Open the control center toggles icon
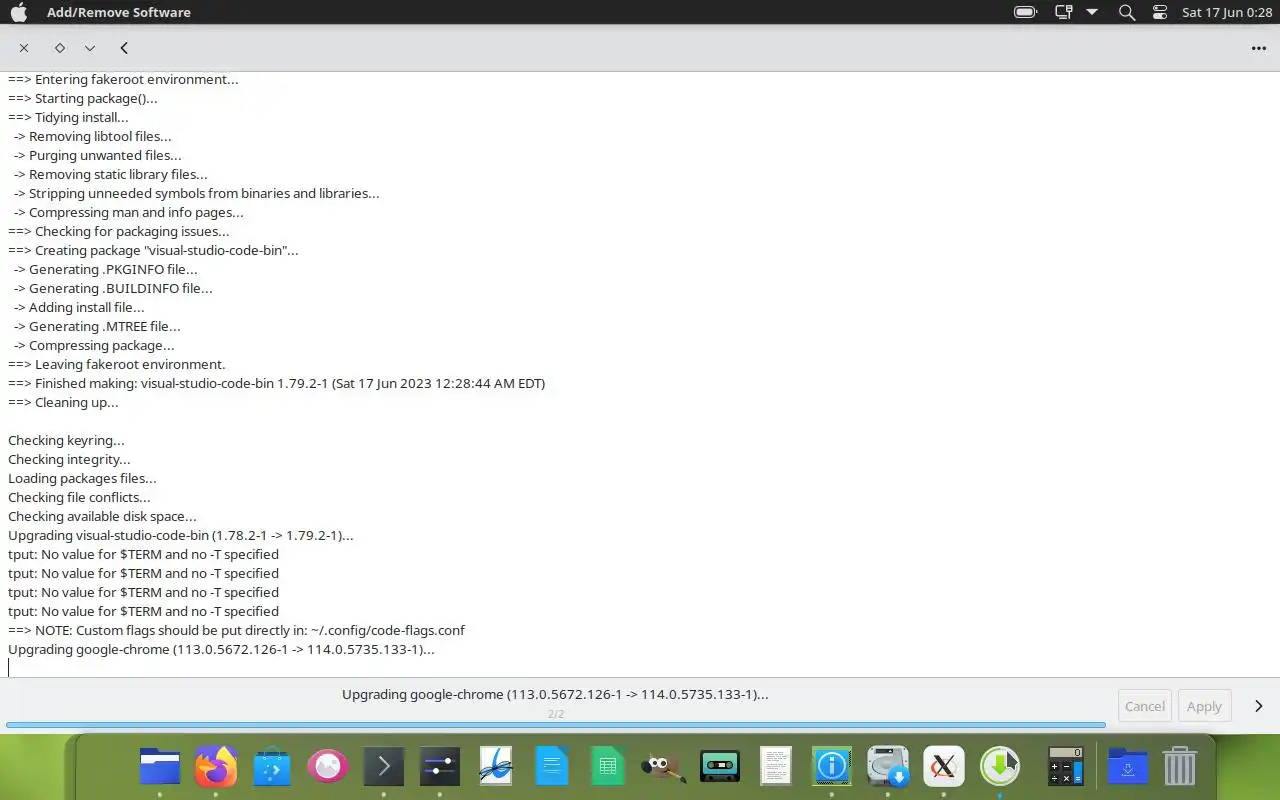The image size is (1280, 800). click(1160, 12)
